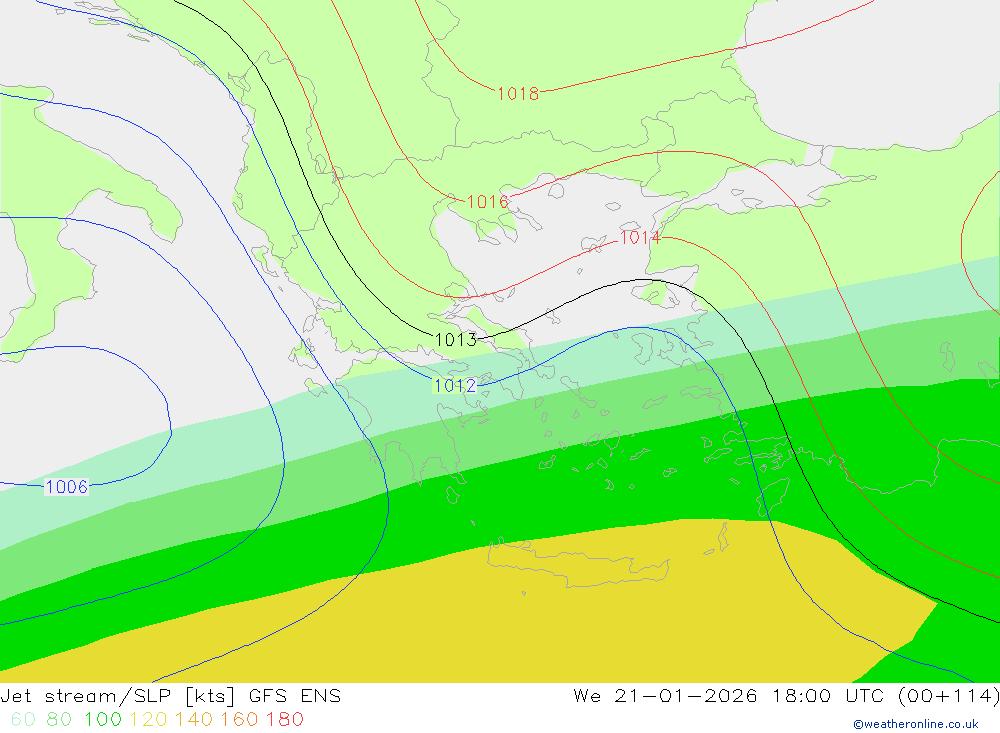Click the 1006 isobar label

click(67, 487)
